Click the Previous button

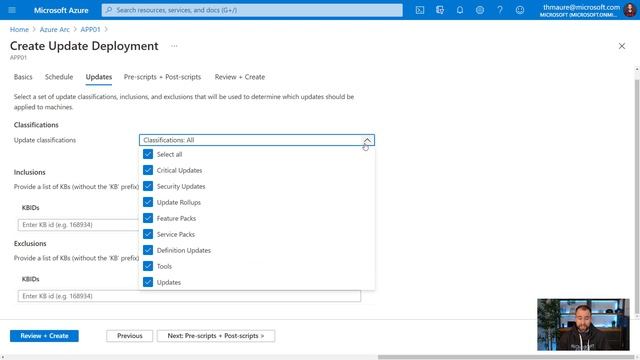[x=129, y=336]
